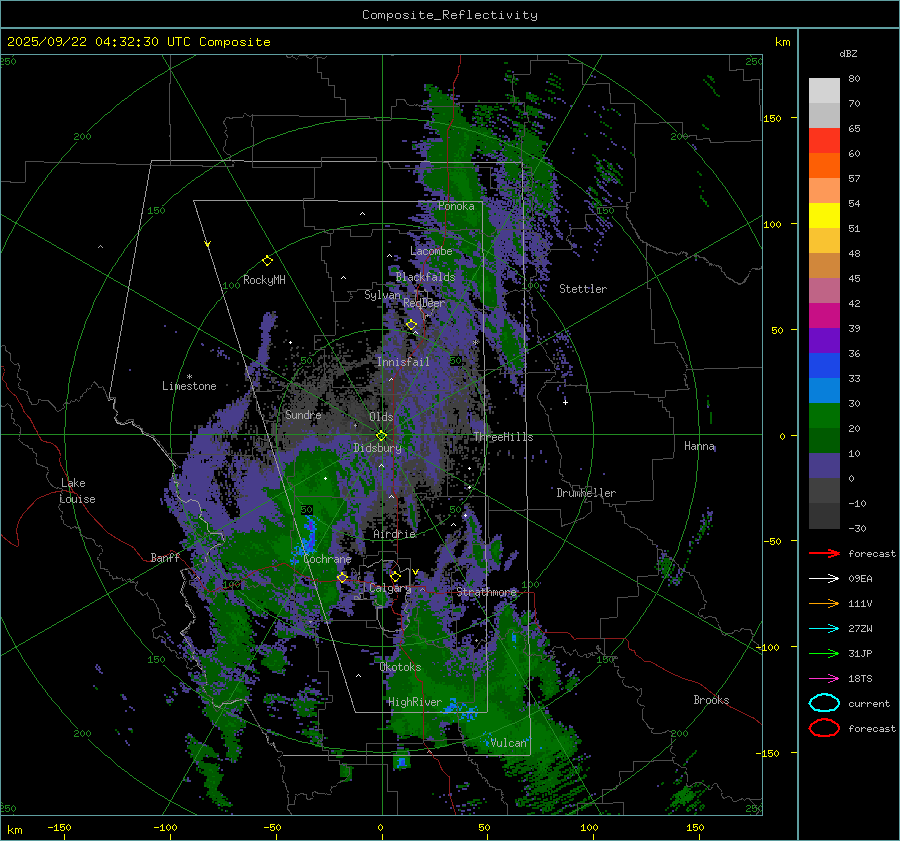The width and height of the screenshot is (900, 841).
Task: Click the Stettler town label
Action: (582, 289)
